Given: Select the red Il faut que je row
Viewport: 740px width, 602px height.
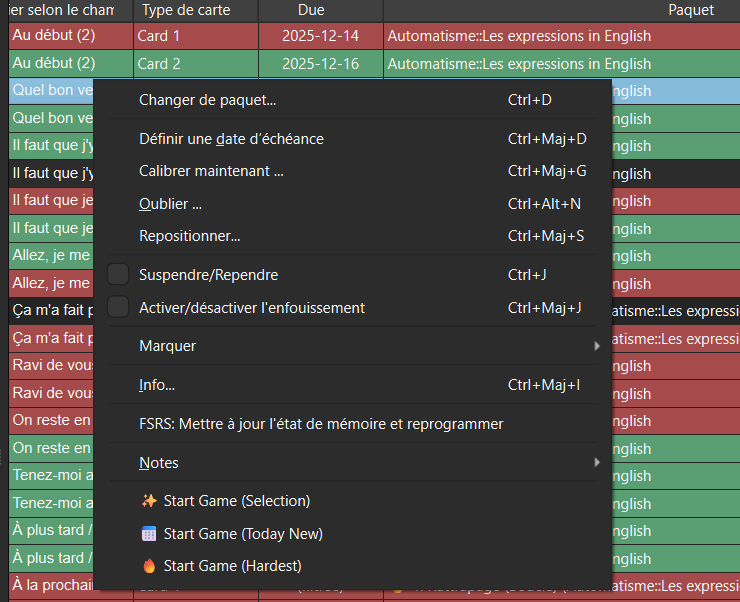Looking at the screenshot, I should point(51,201).
